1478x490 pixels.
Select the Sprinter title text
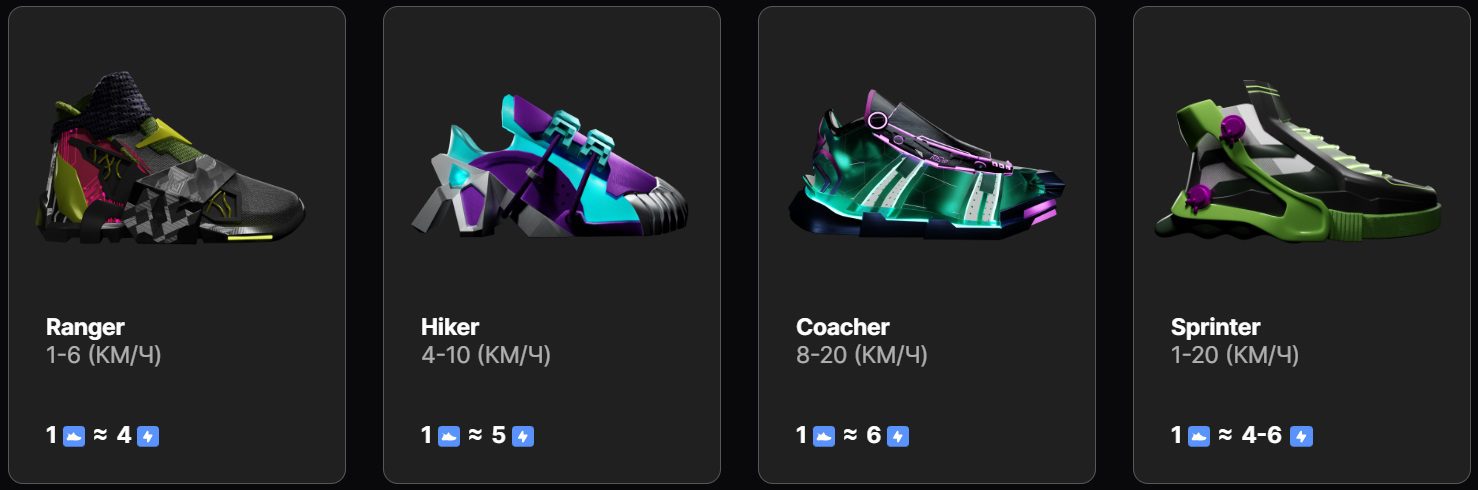pos(1216,327)
